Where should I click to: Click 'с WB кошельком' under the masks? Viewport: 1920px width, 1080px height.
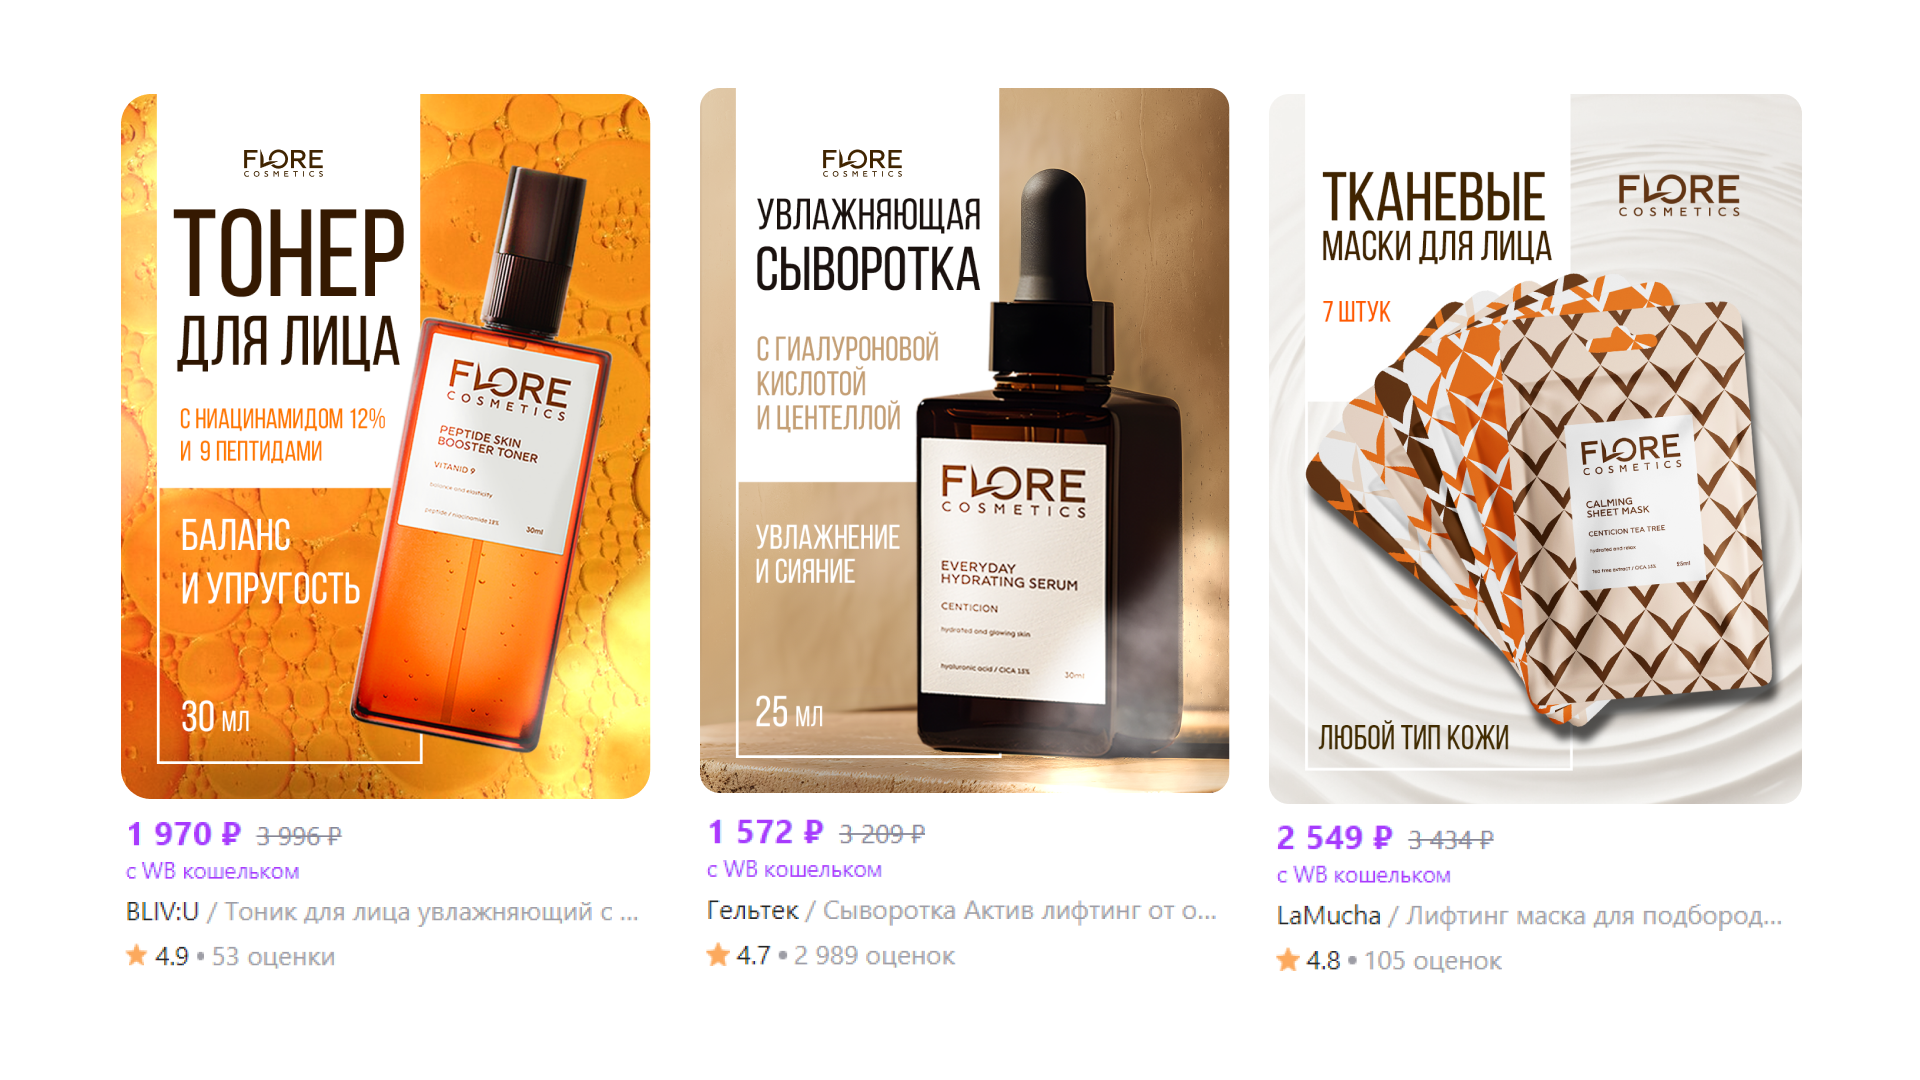pyautogui.click(x=1364, y=876)
